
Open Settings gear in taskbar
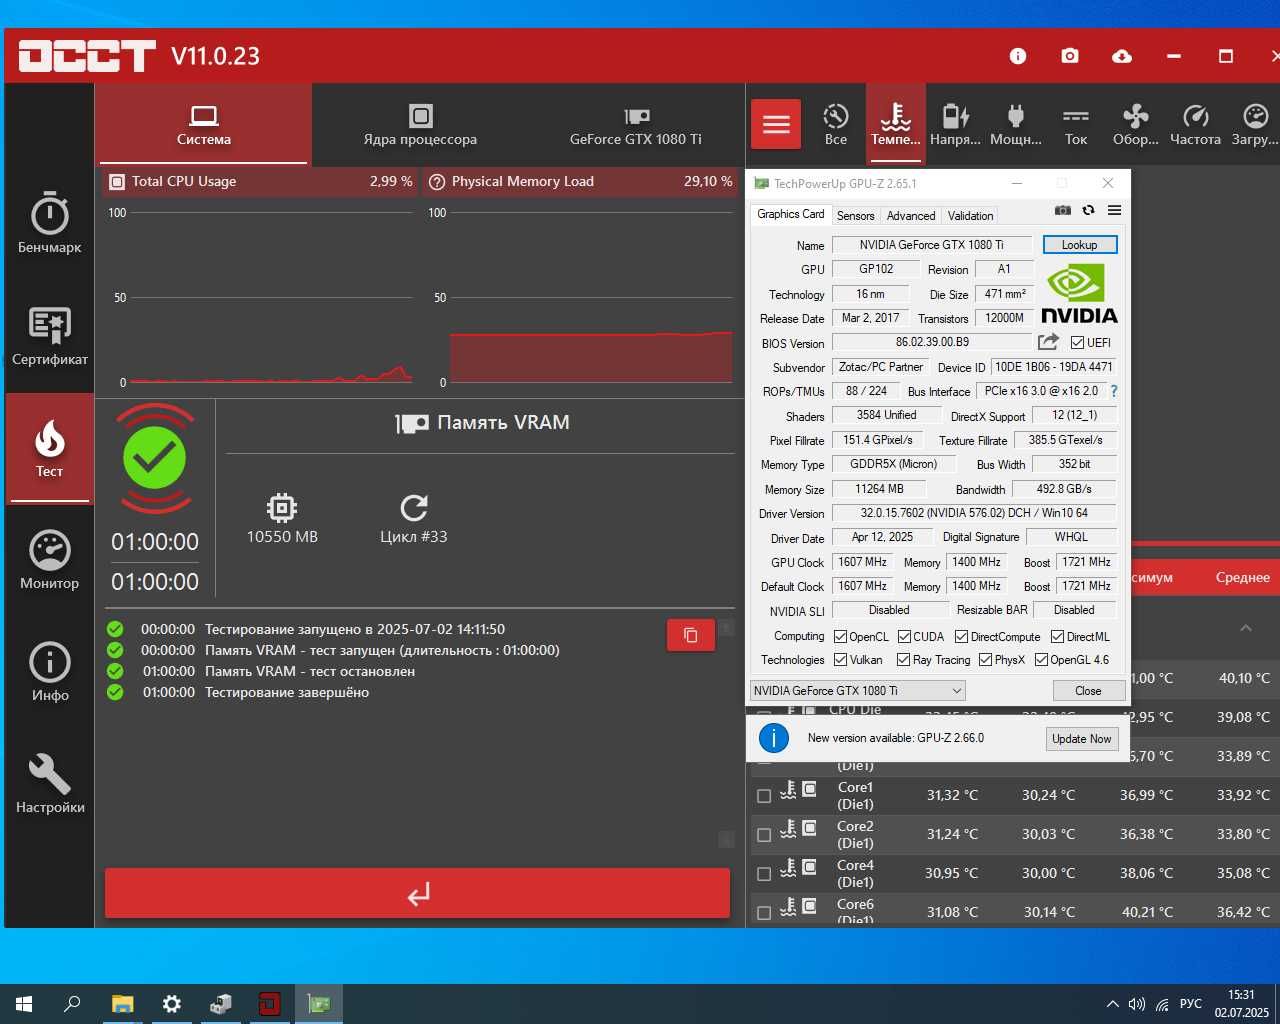click(172, 1004)
